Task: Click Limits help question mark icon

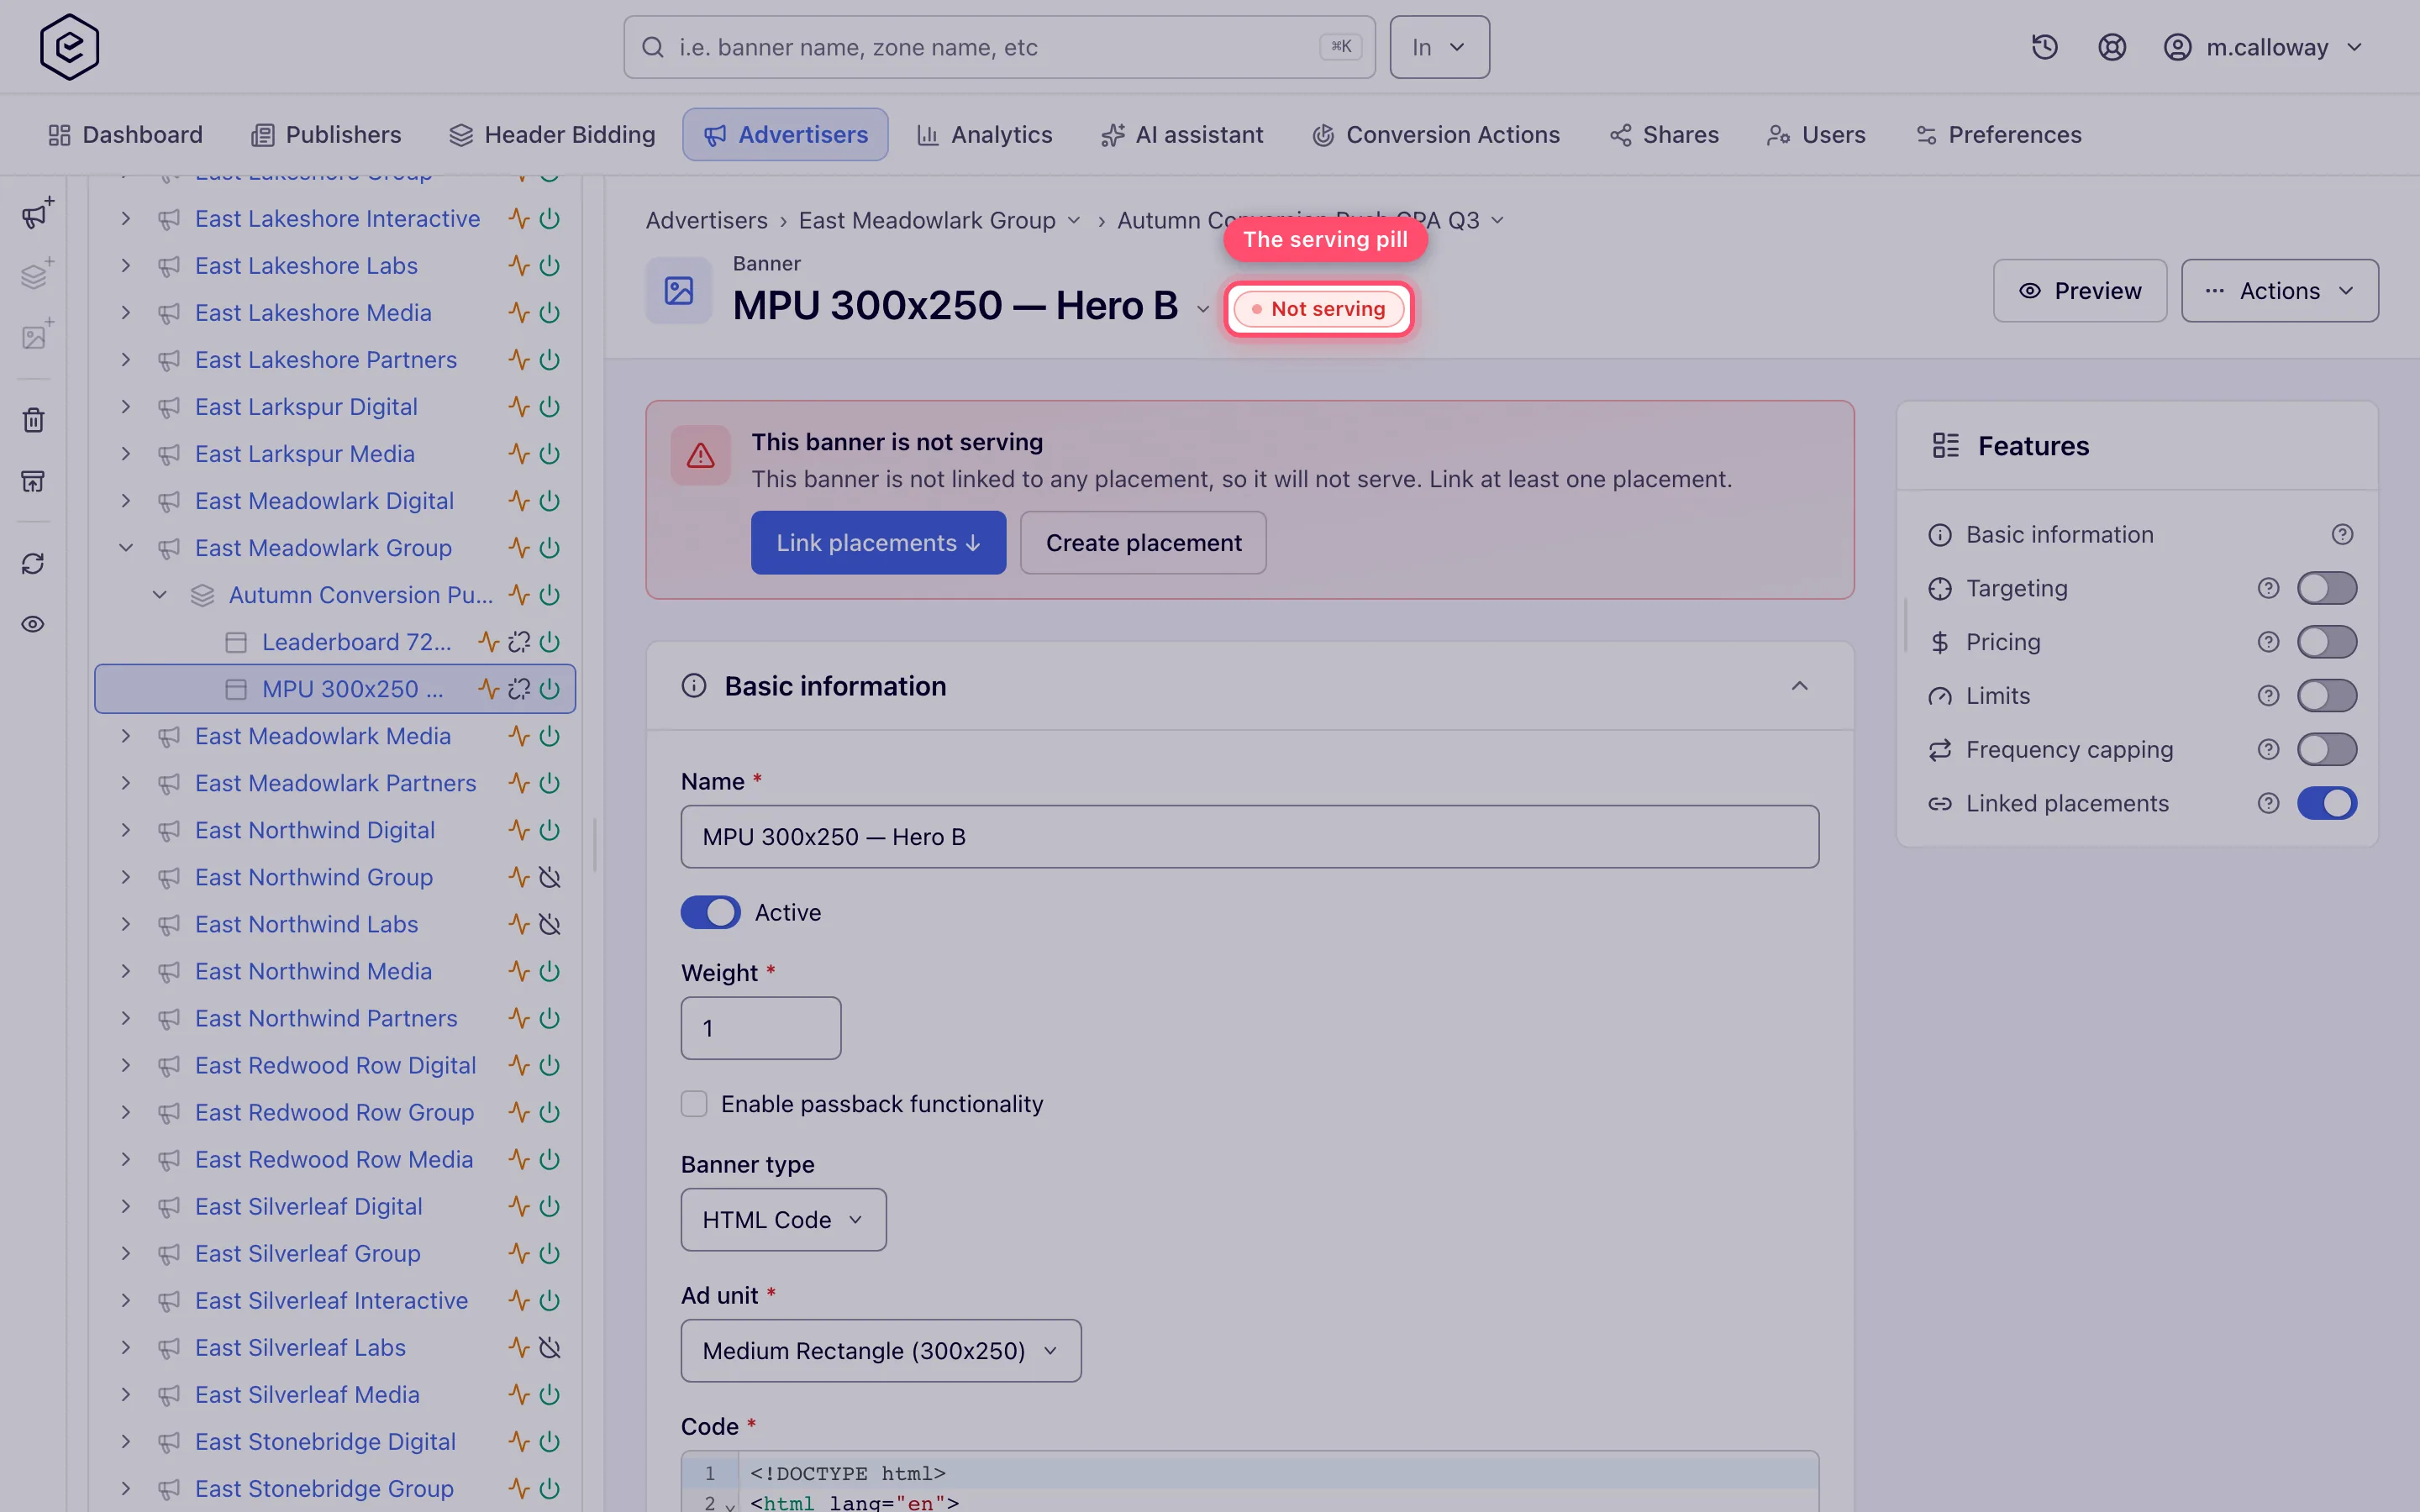Action: [x=2268, y=696]
